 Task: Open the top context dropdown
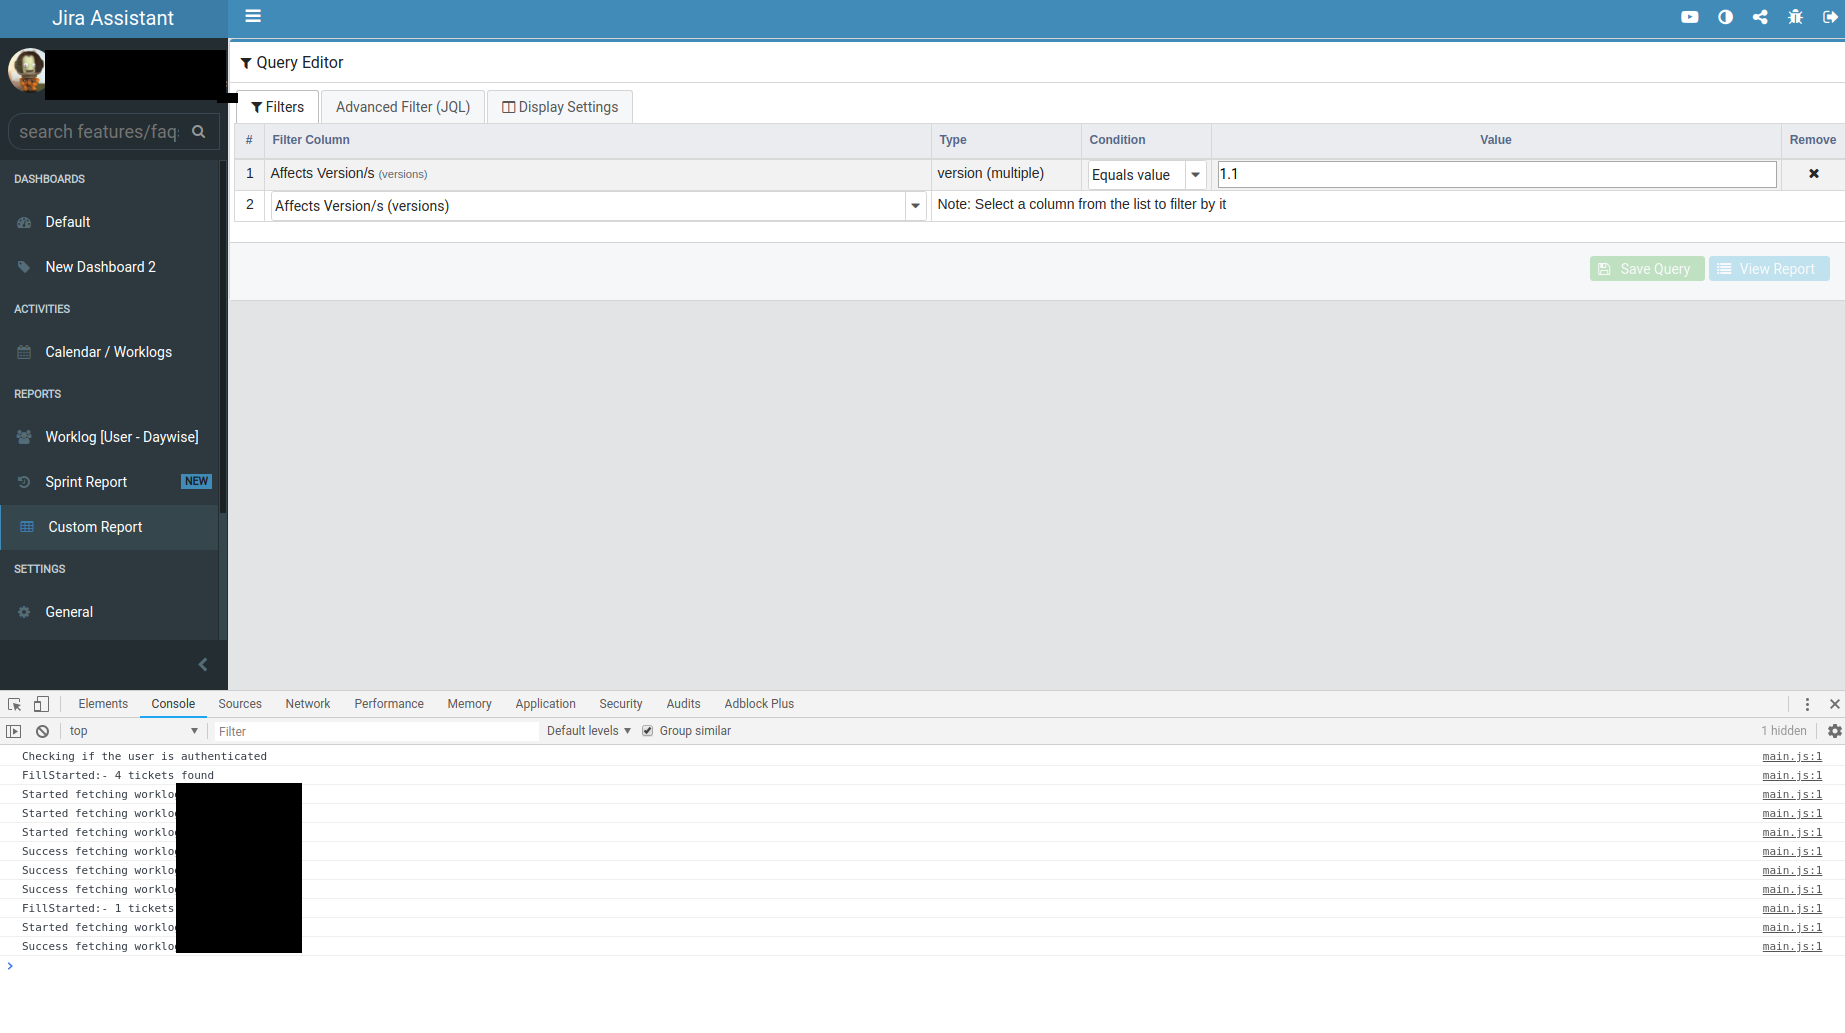(134, 731)
